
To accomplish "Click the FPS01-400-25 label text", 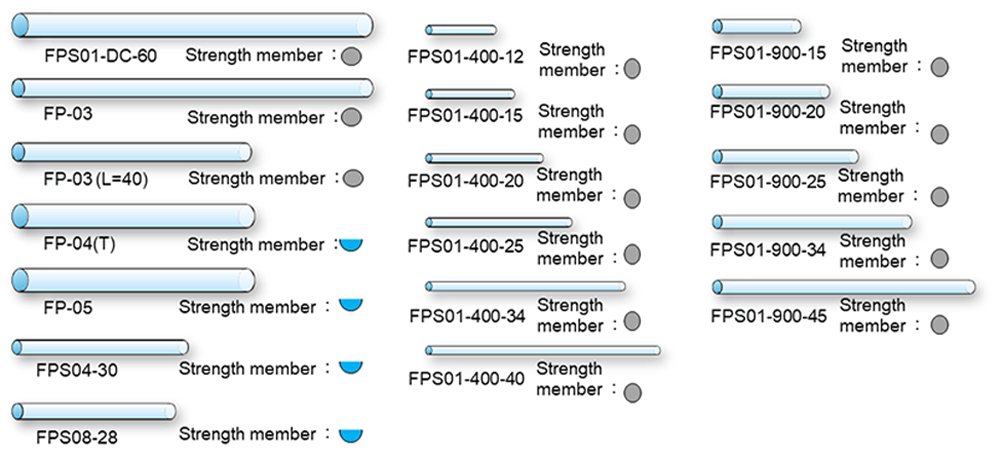I will coord(466,246).
